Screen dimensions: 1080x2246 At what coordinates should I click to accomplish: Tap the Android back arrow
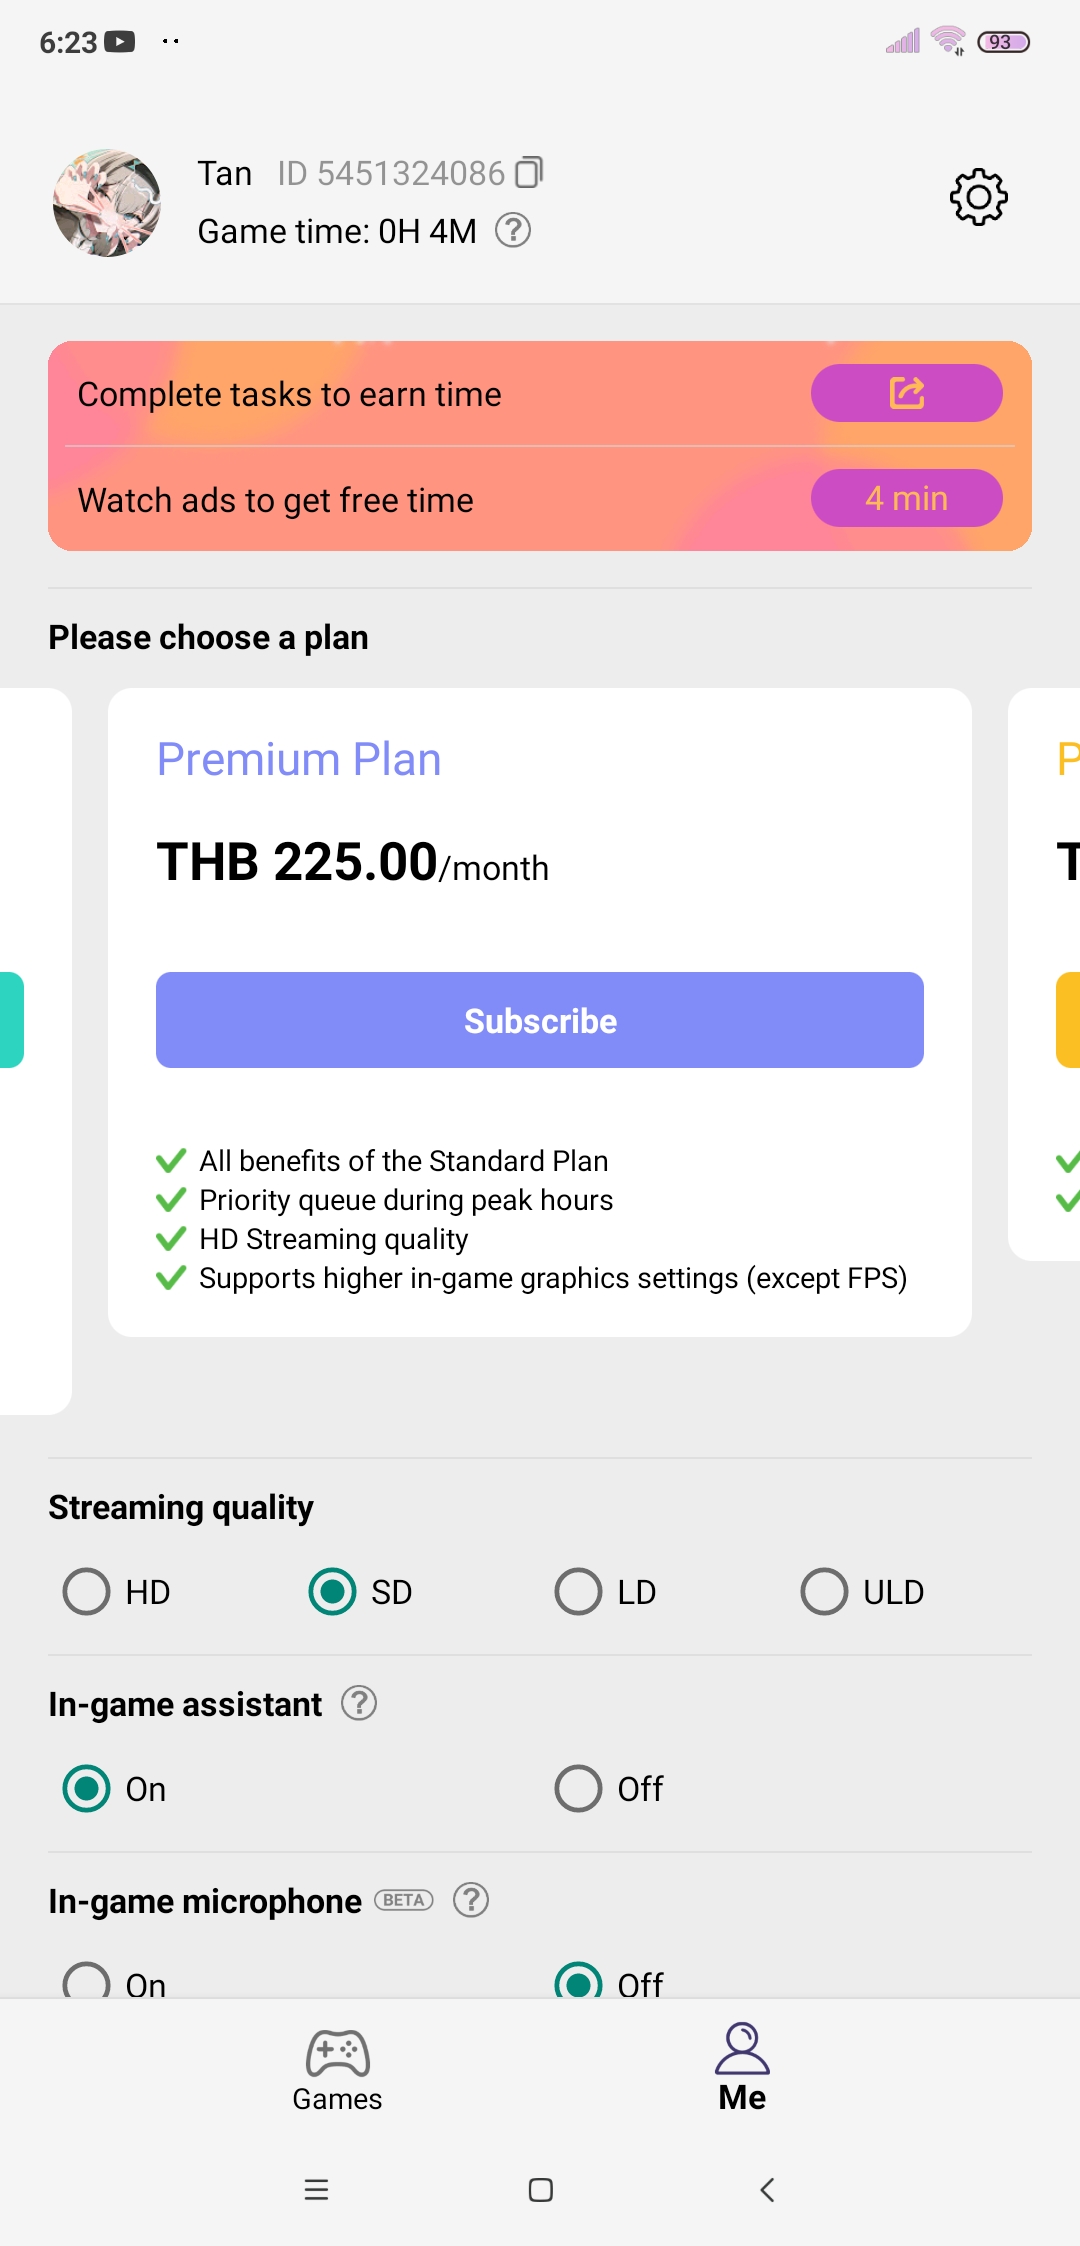pos(767,2190)
